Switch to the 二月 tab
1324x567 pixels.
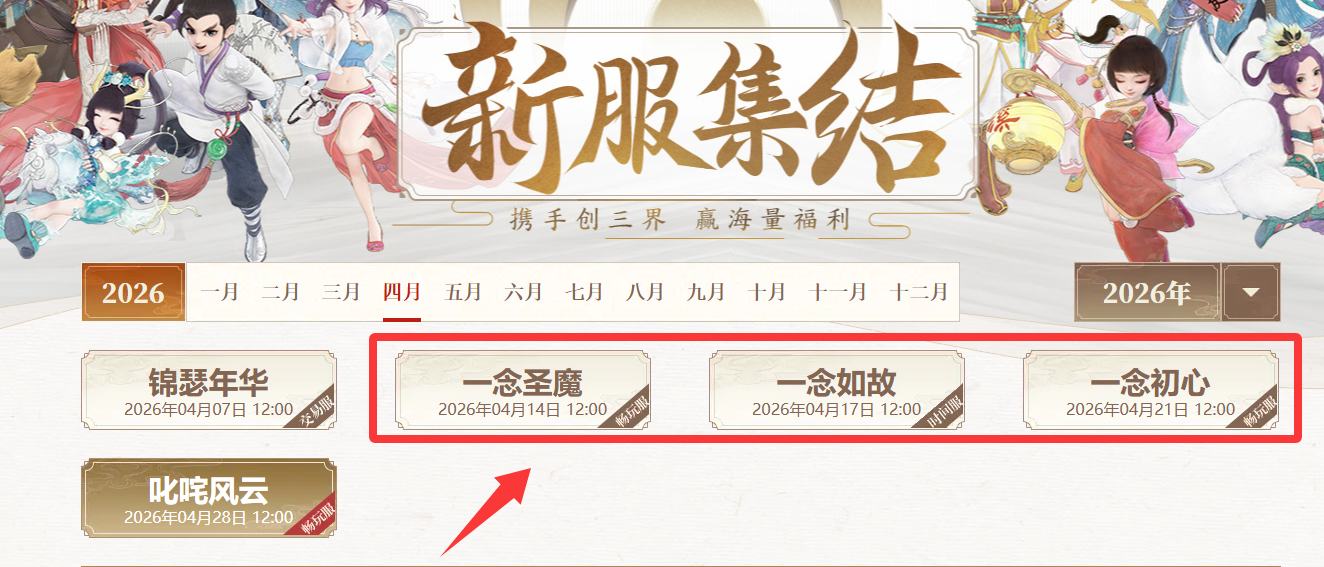(280, 292)
